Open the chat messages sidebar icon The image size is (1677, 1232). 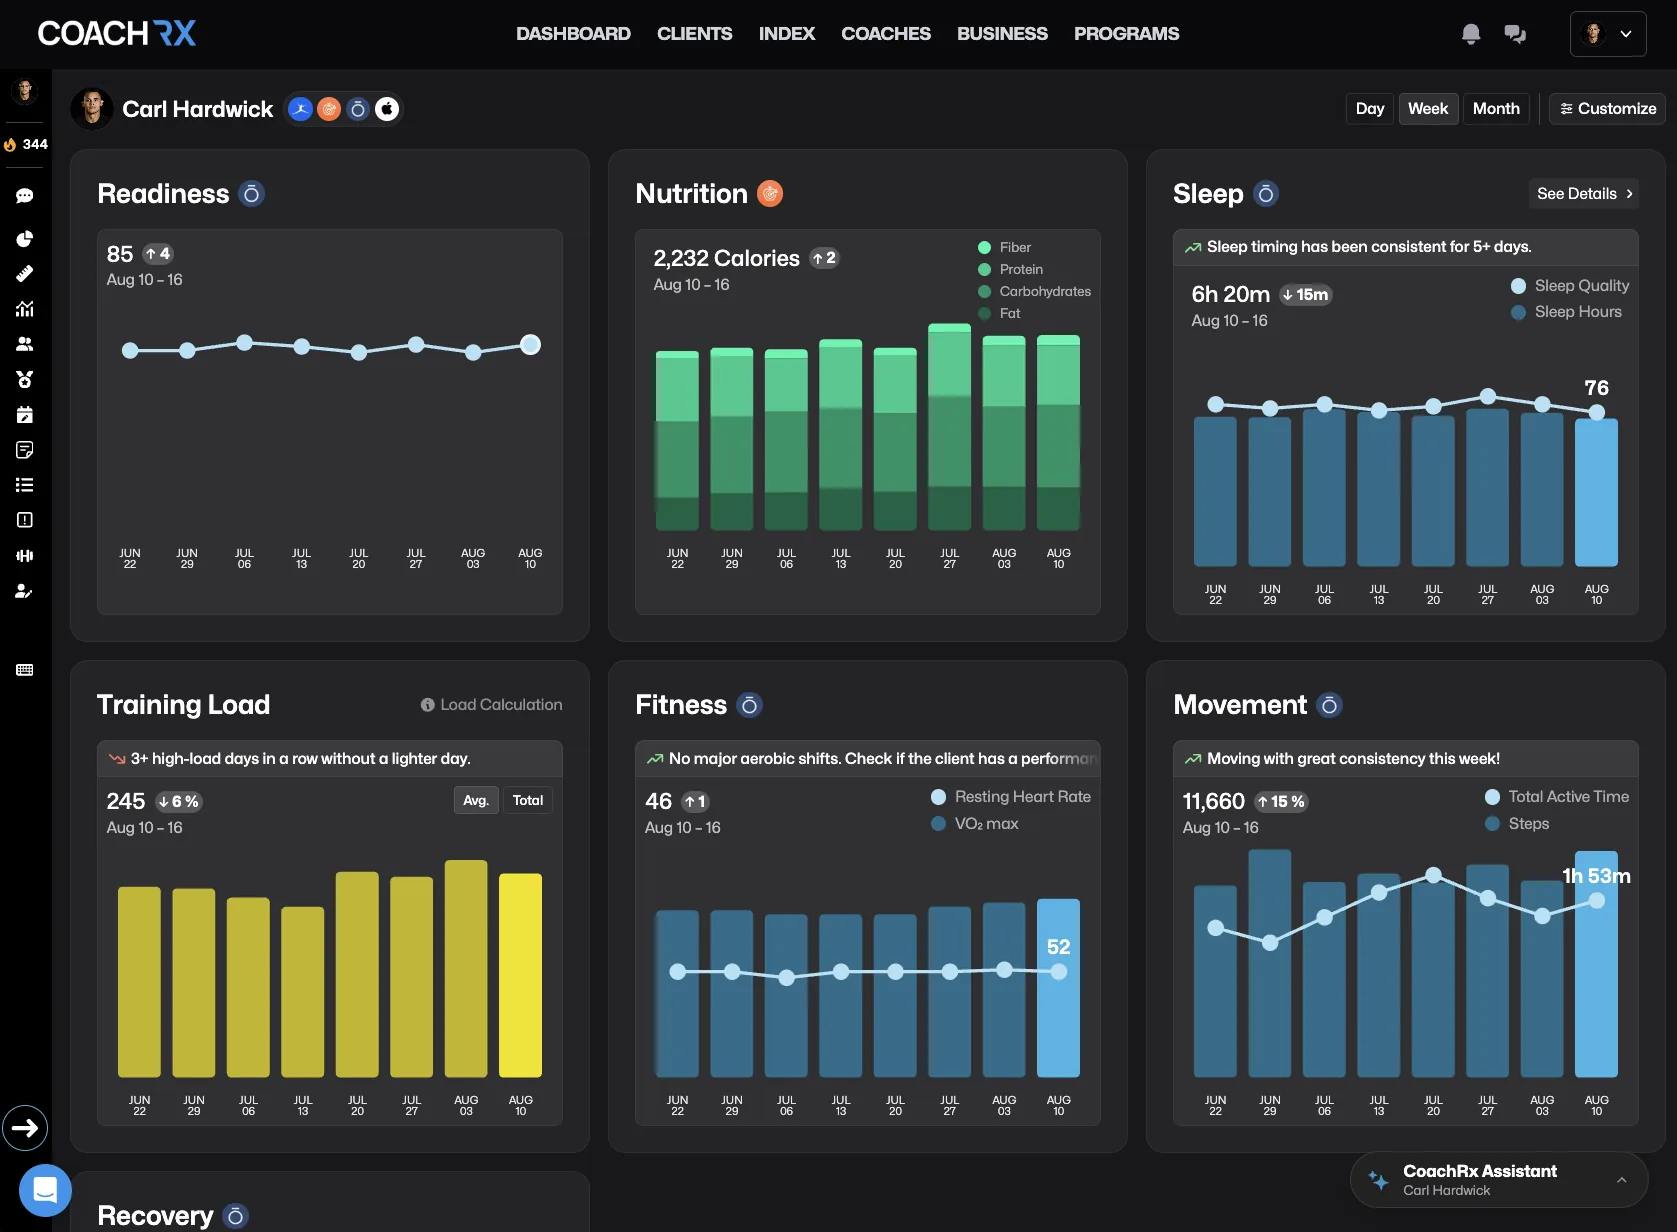click(25, 196)
